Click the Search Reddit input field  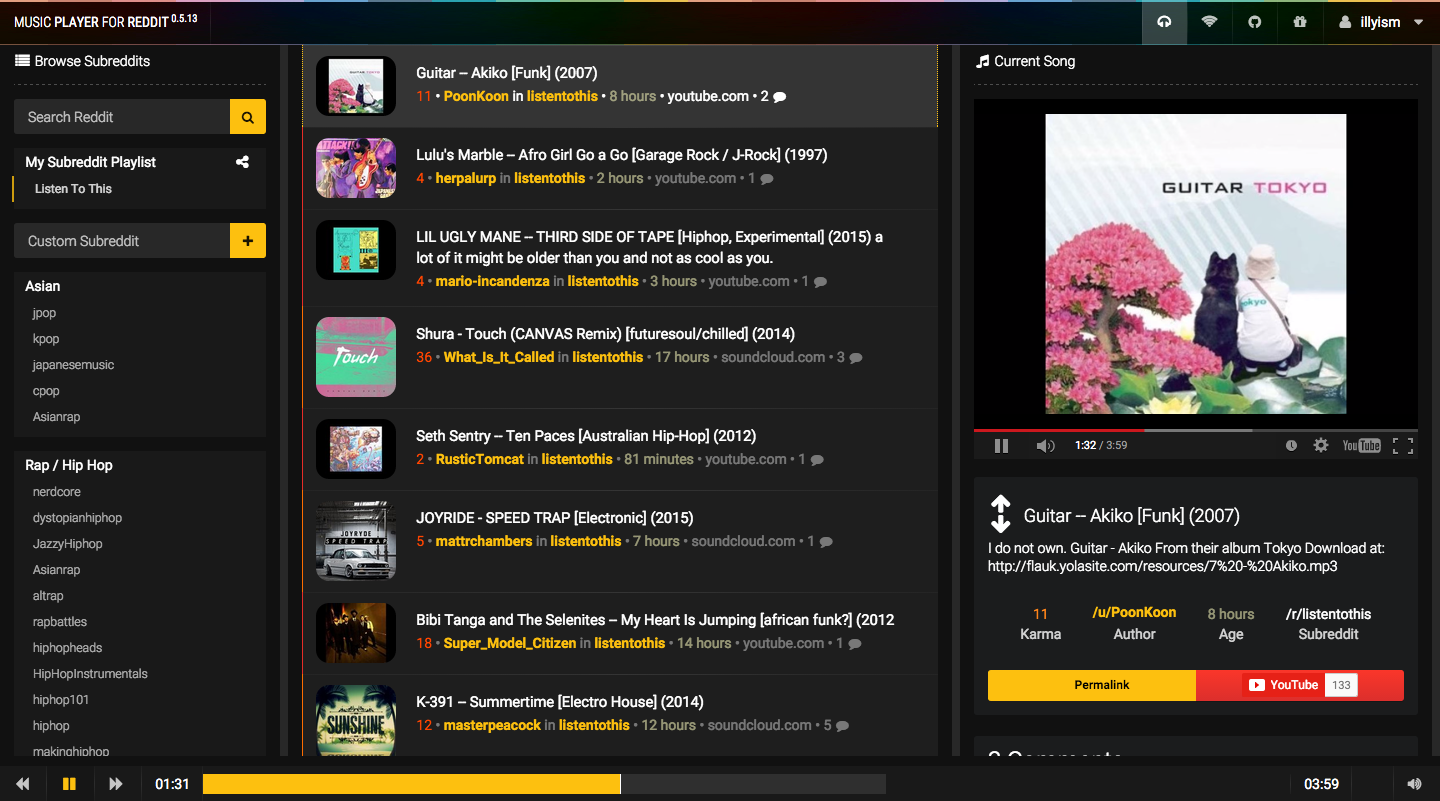click(x=122, y=117)
